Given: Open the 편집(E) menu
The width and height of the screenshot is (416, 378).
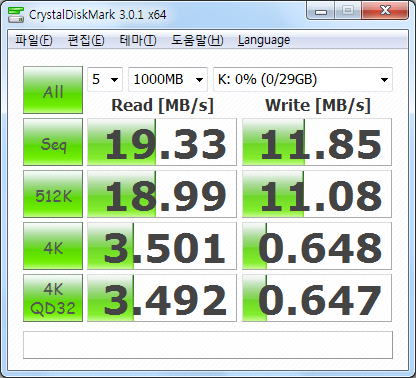Looking at the screenshot, I should coord(86,40).
